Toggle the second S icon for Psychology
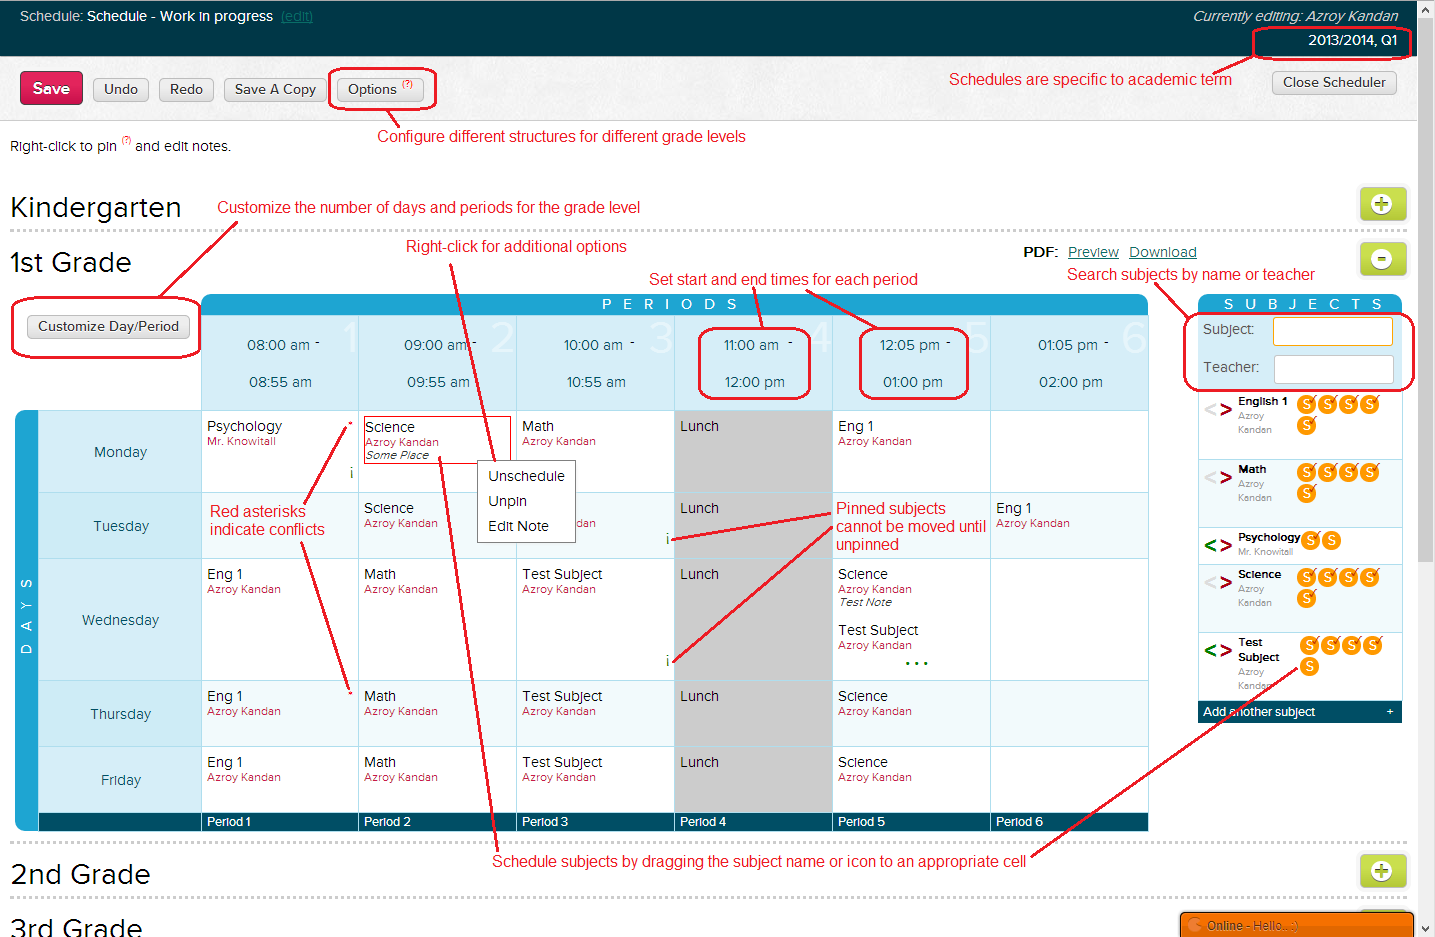This screenshot has height=937, width=1435. (1332, 540)
